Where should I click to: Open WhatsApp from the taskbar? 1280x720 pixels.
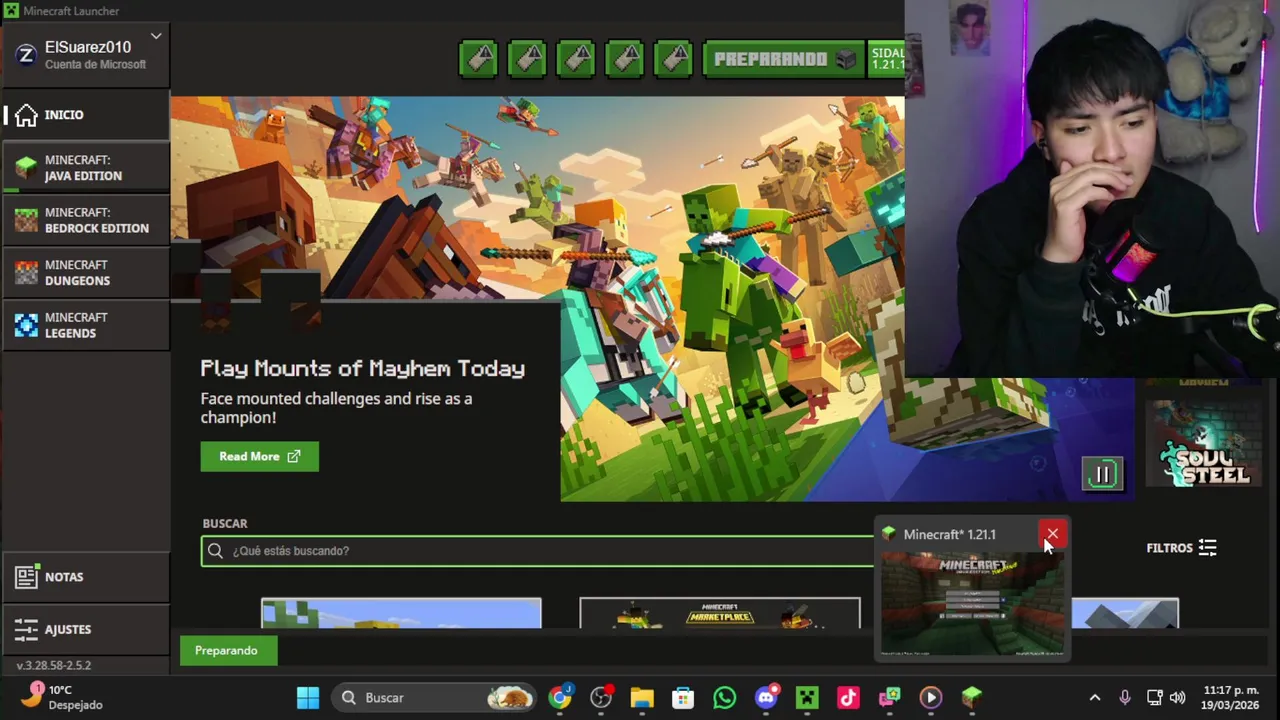pos(724,698)
